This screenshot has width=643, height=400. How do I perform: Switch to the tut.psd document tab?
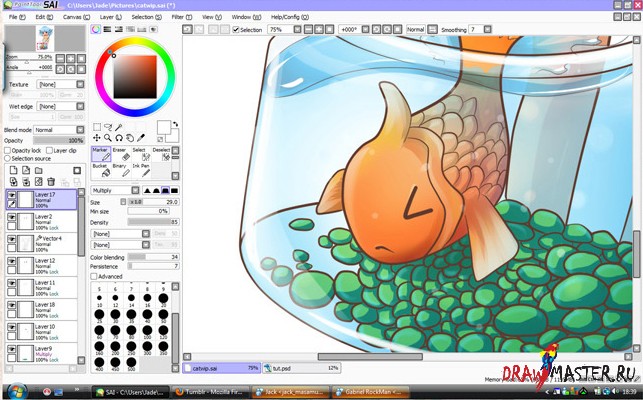(301, 368)
